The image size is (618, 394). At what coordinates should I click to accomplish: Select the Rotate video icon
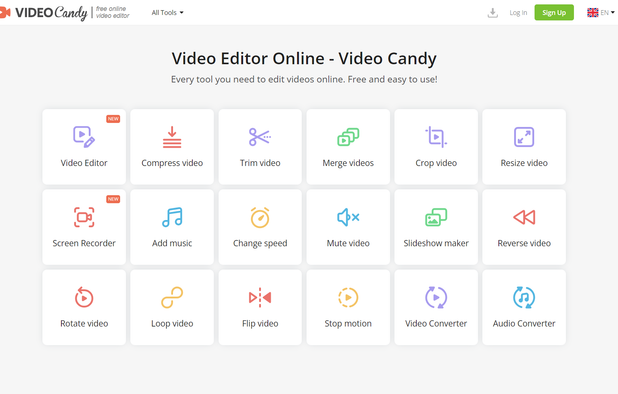84,297
